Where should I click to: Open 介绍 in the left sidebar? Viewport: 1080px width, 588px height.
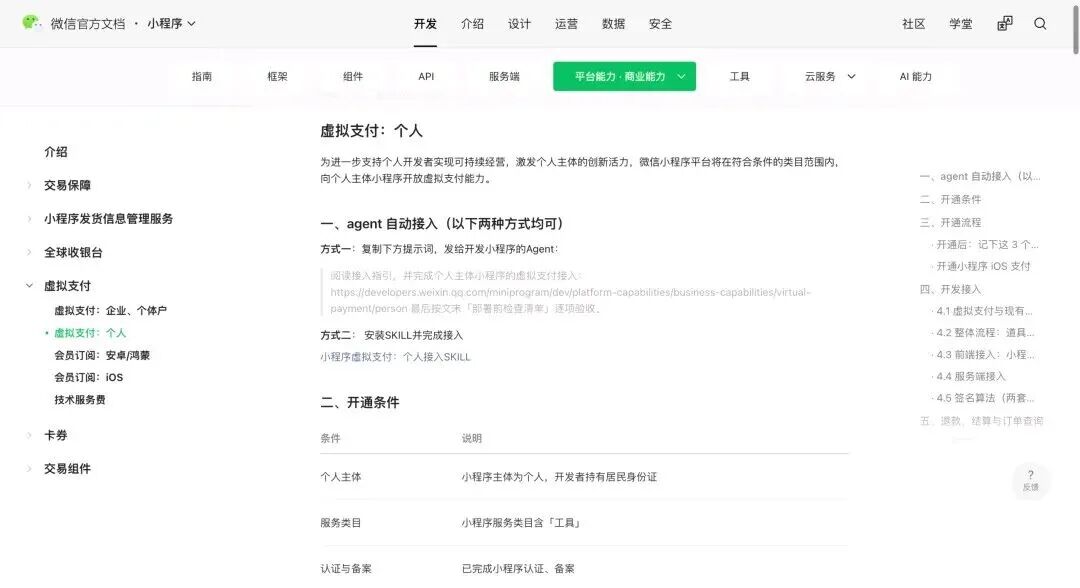tap(56, 151)
